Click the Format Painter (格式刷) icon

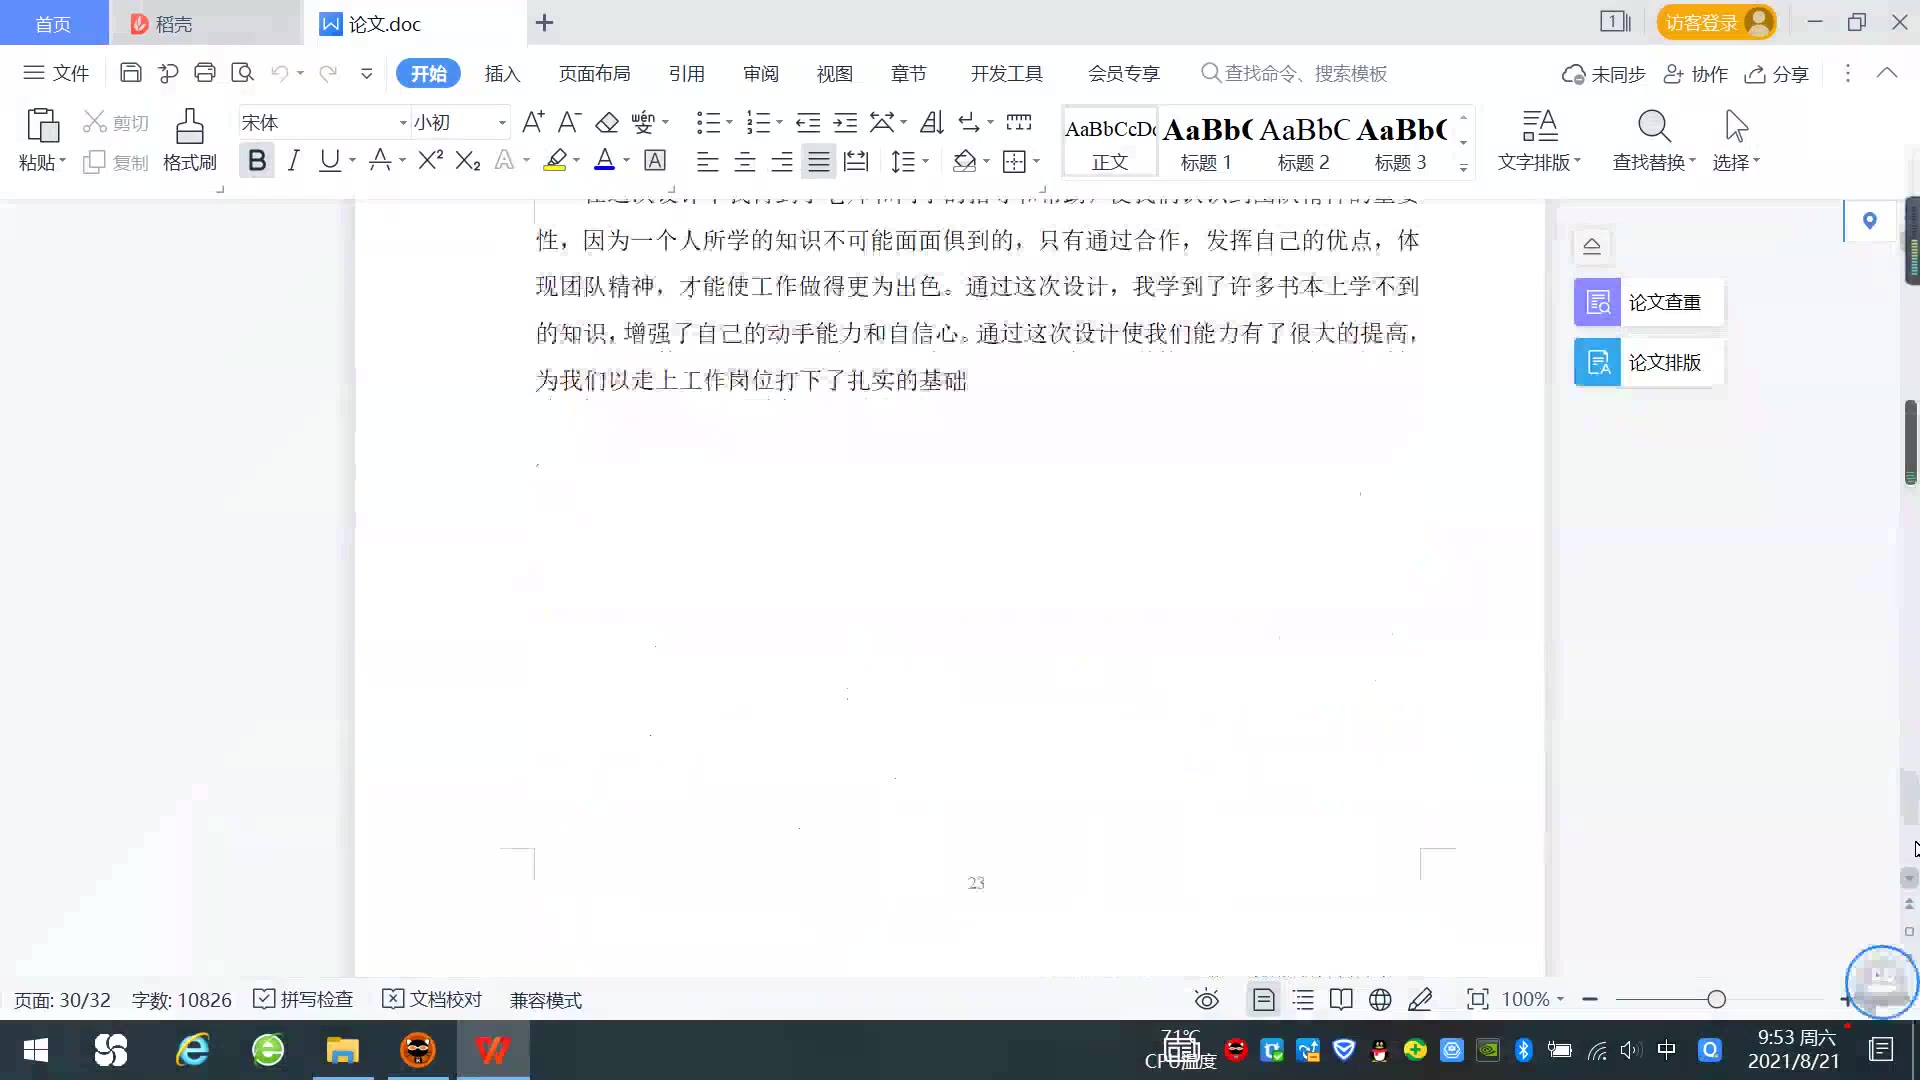click(x=189, y=139)
